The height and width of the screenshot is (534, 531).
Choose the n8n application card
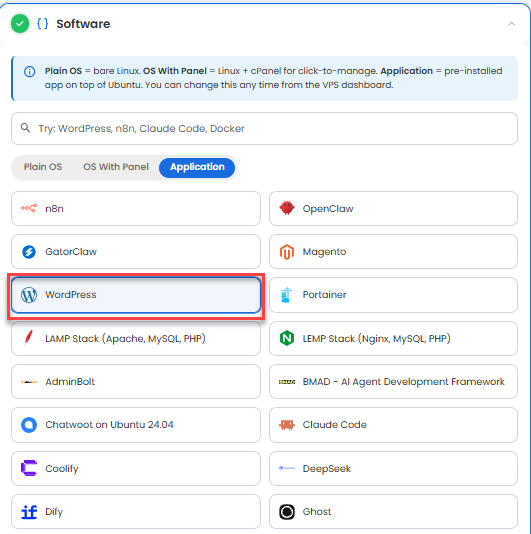pyautogui.click(x=136, y=208)
